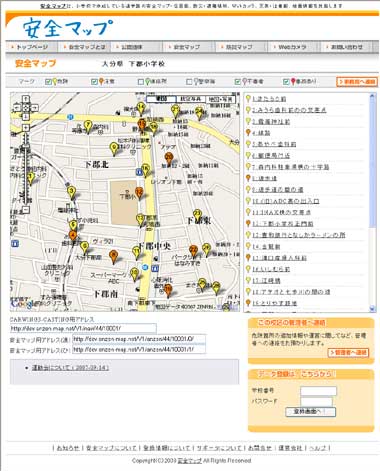Switch map to 地図 view

pyautogui.click(x=161, y=99)
